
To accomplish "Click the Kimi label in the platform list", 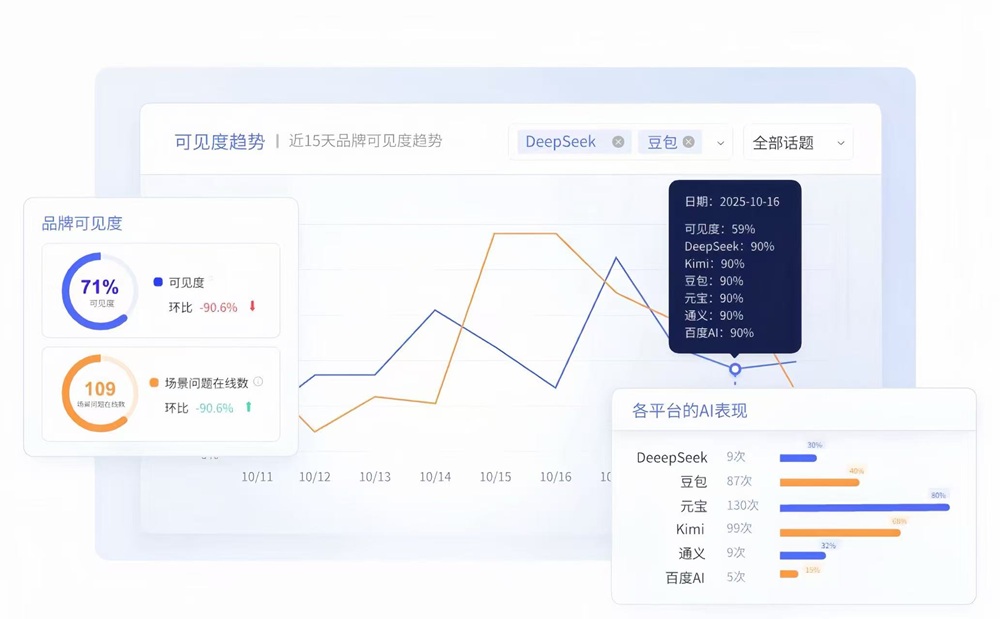I will [690, 529].
